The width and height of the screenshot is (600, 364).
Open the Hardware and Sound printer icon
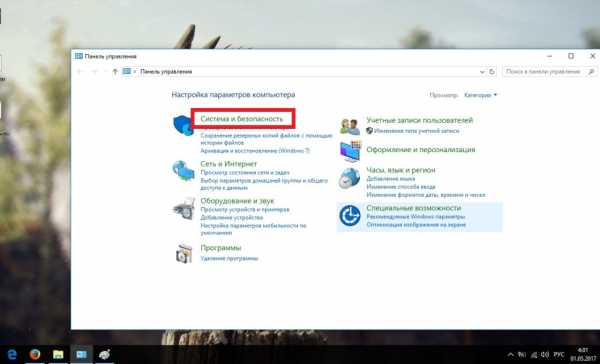(x=184, y=209)
